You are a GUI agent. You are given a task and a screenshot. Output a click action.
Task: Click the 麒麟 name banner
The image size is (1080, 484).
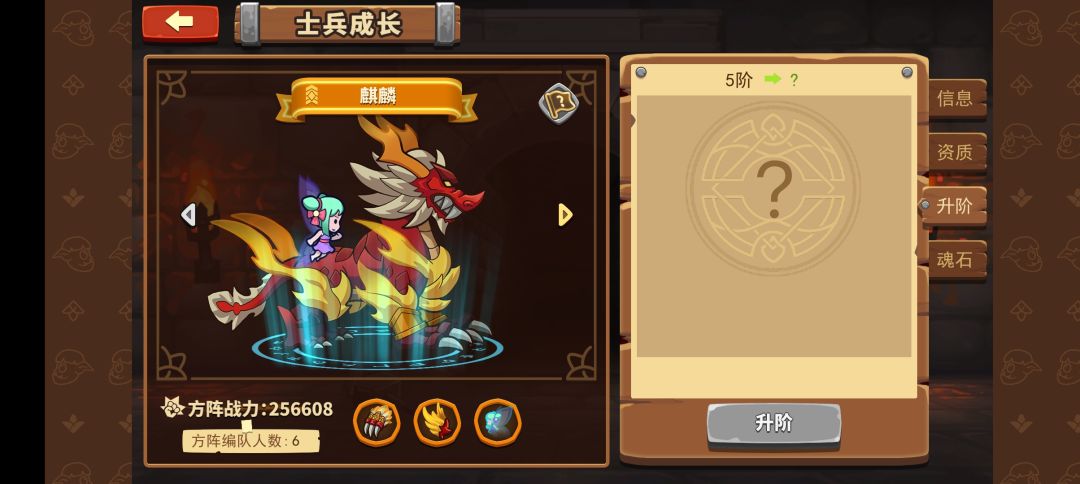[377, 98]
